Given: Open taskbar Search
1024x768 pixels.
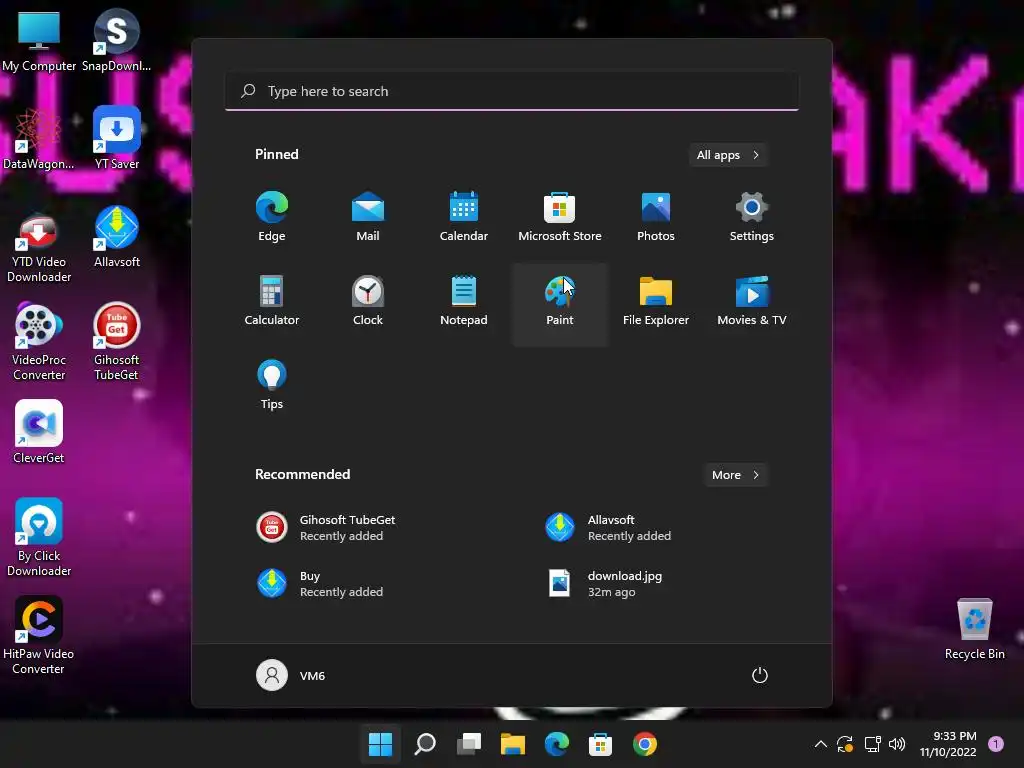Looking at the screenshot, I should (425, 744).
